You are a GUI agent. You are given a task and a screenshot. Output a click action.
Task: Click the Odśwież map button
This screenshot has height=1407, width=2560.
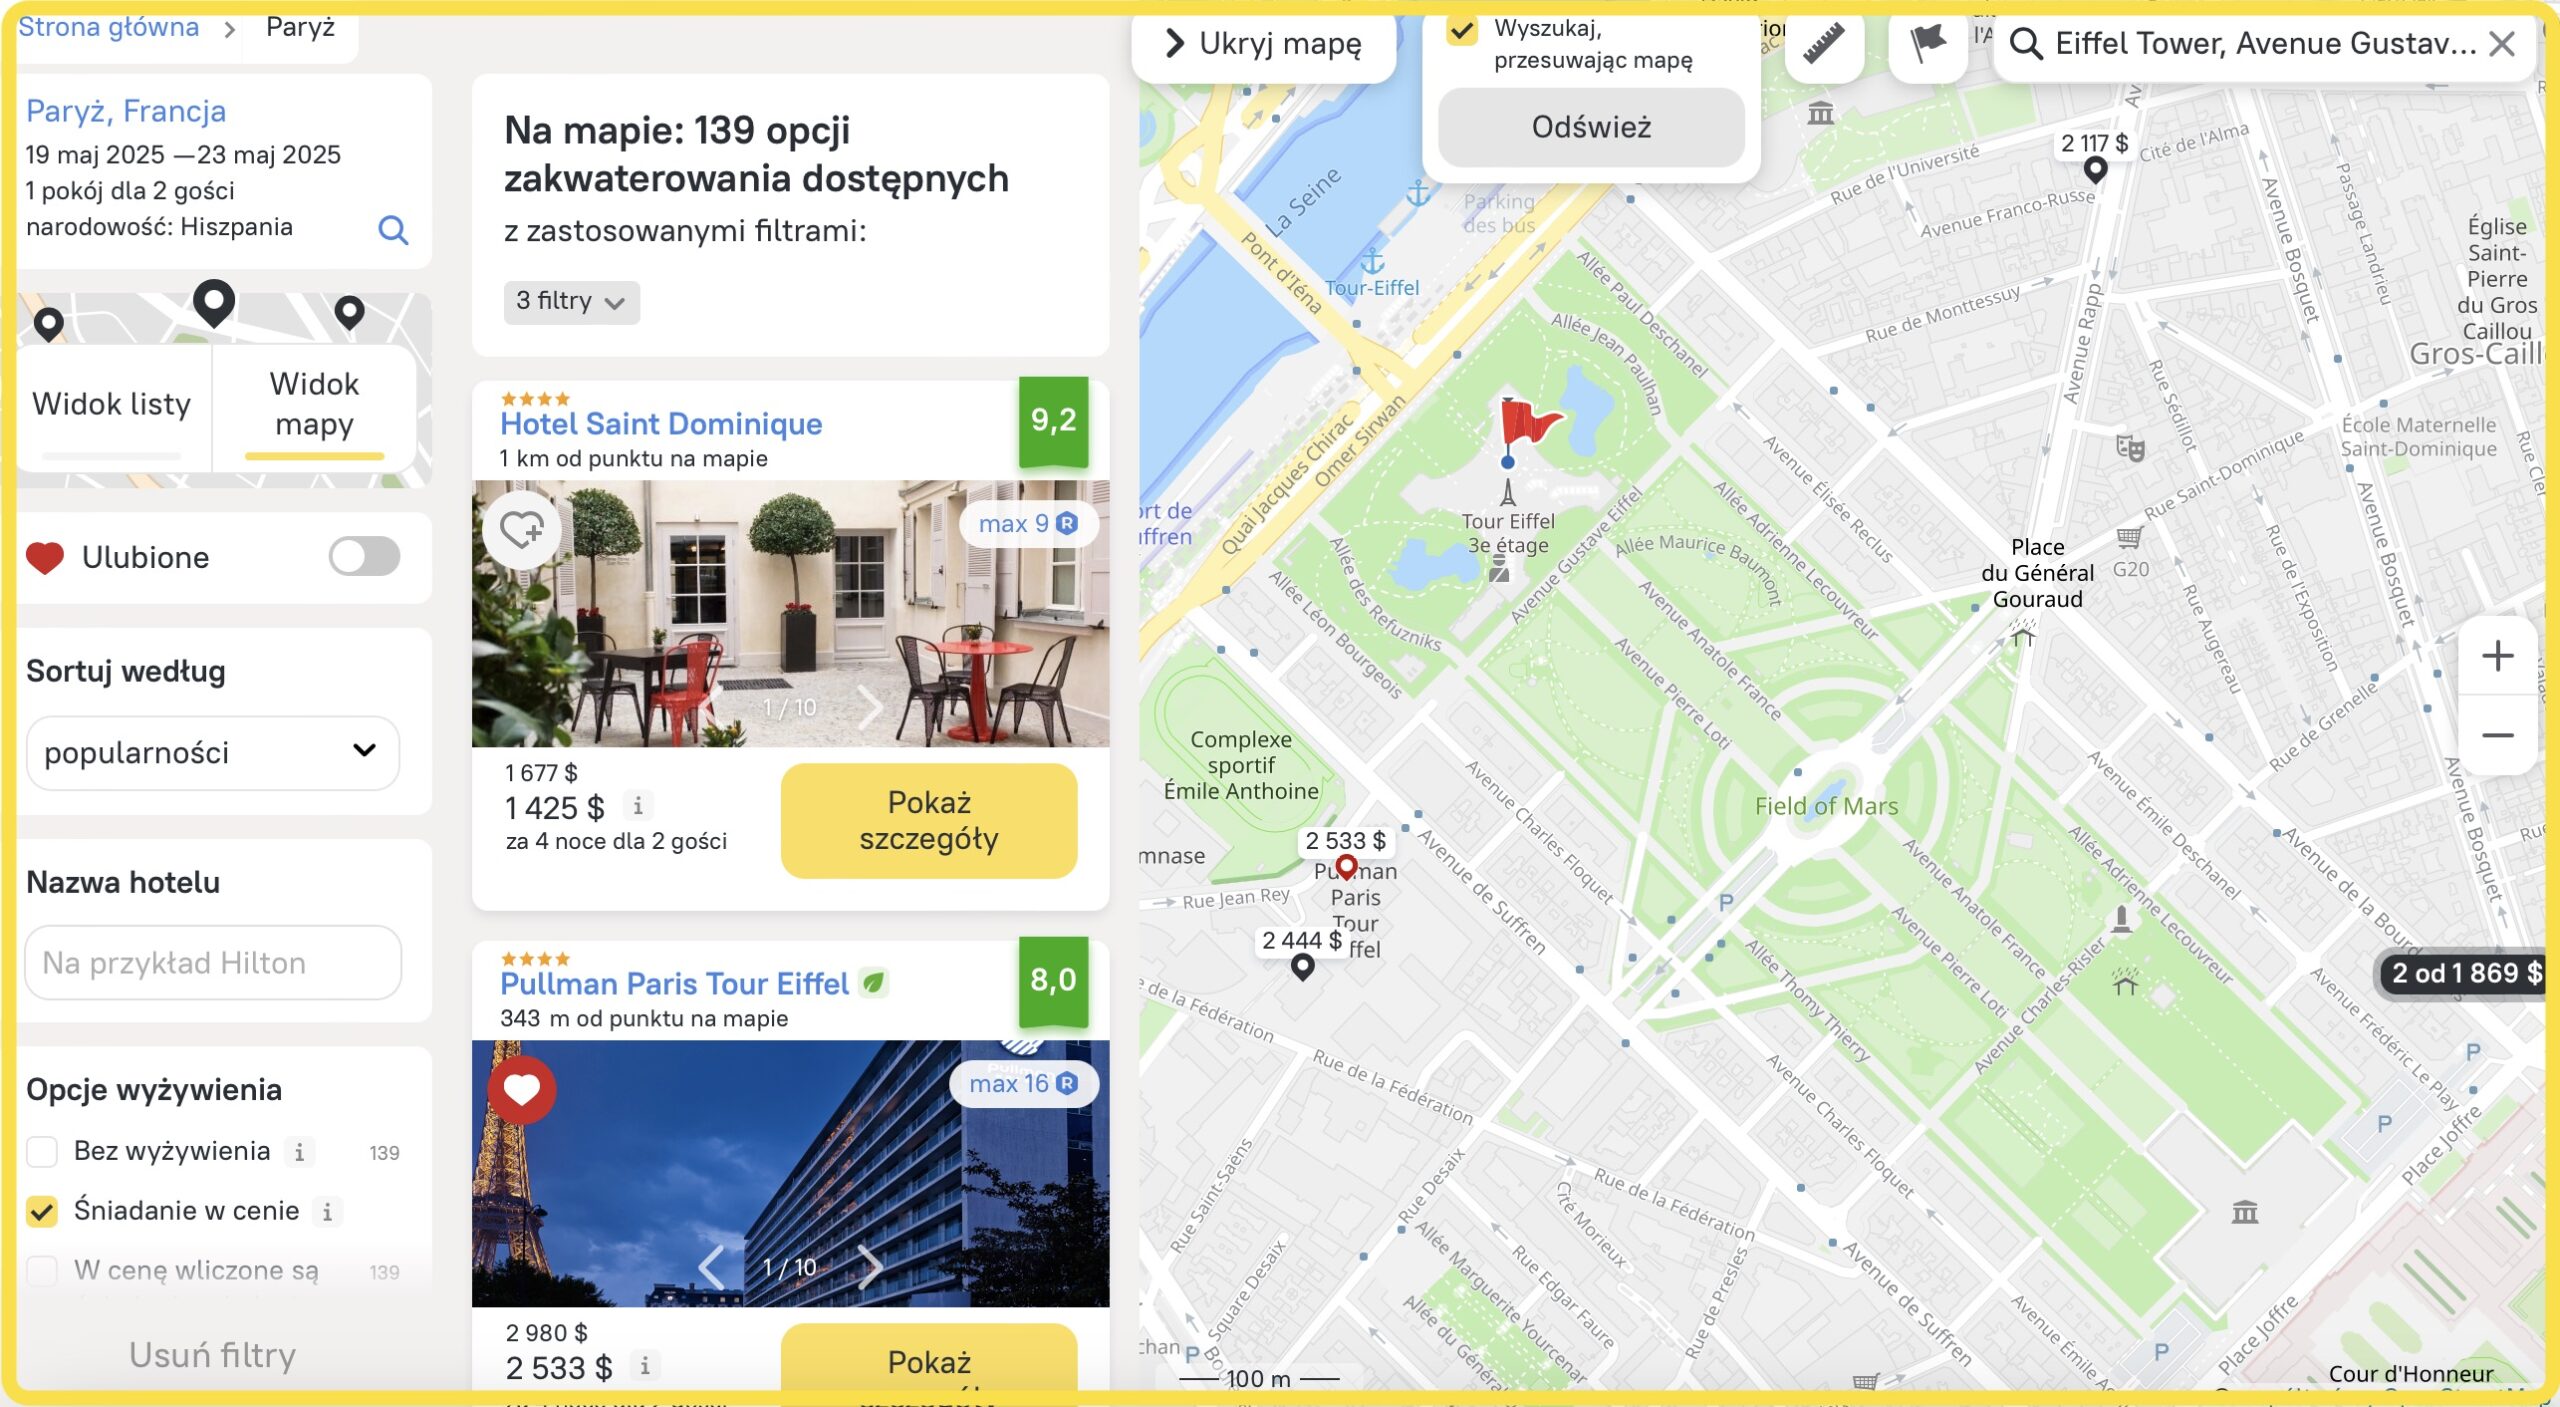click(1591, 127)
